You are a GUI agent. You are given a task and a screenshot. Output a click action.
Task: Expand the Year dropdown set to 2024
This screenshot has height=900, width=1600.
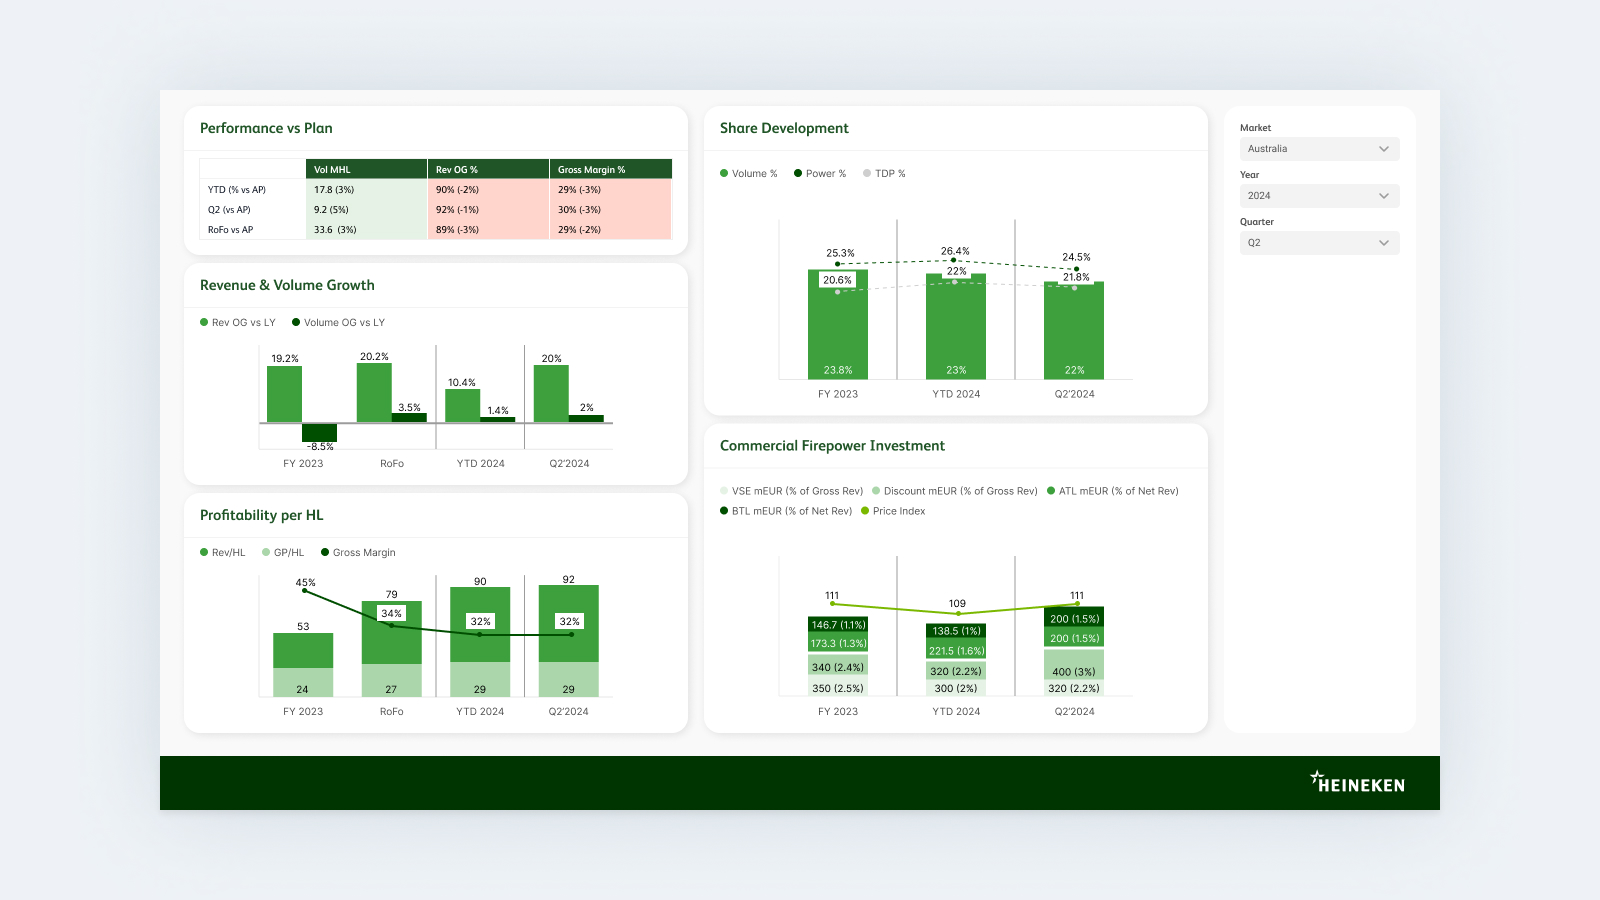(x=1319, y=195)
